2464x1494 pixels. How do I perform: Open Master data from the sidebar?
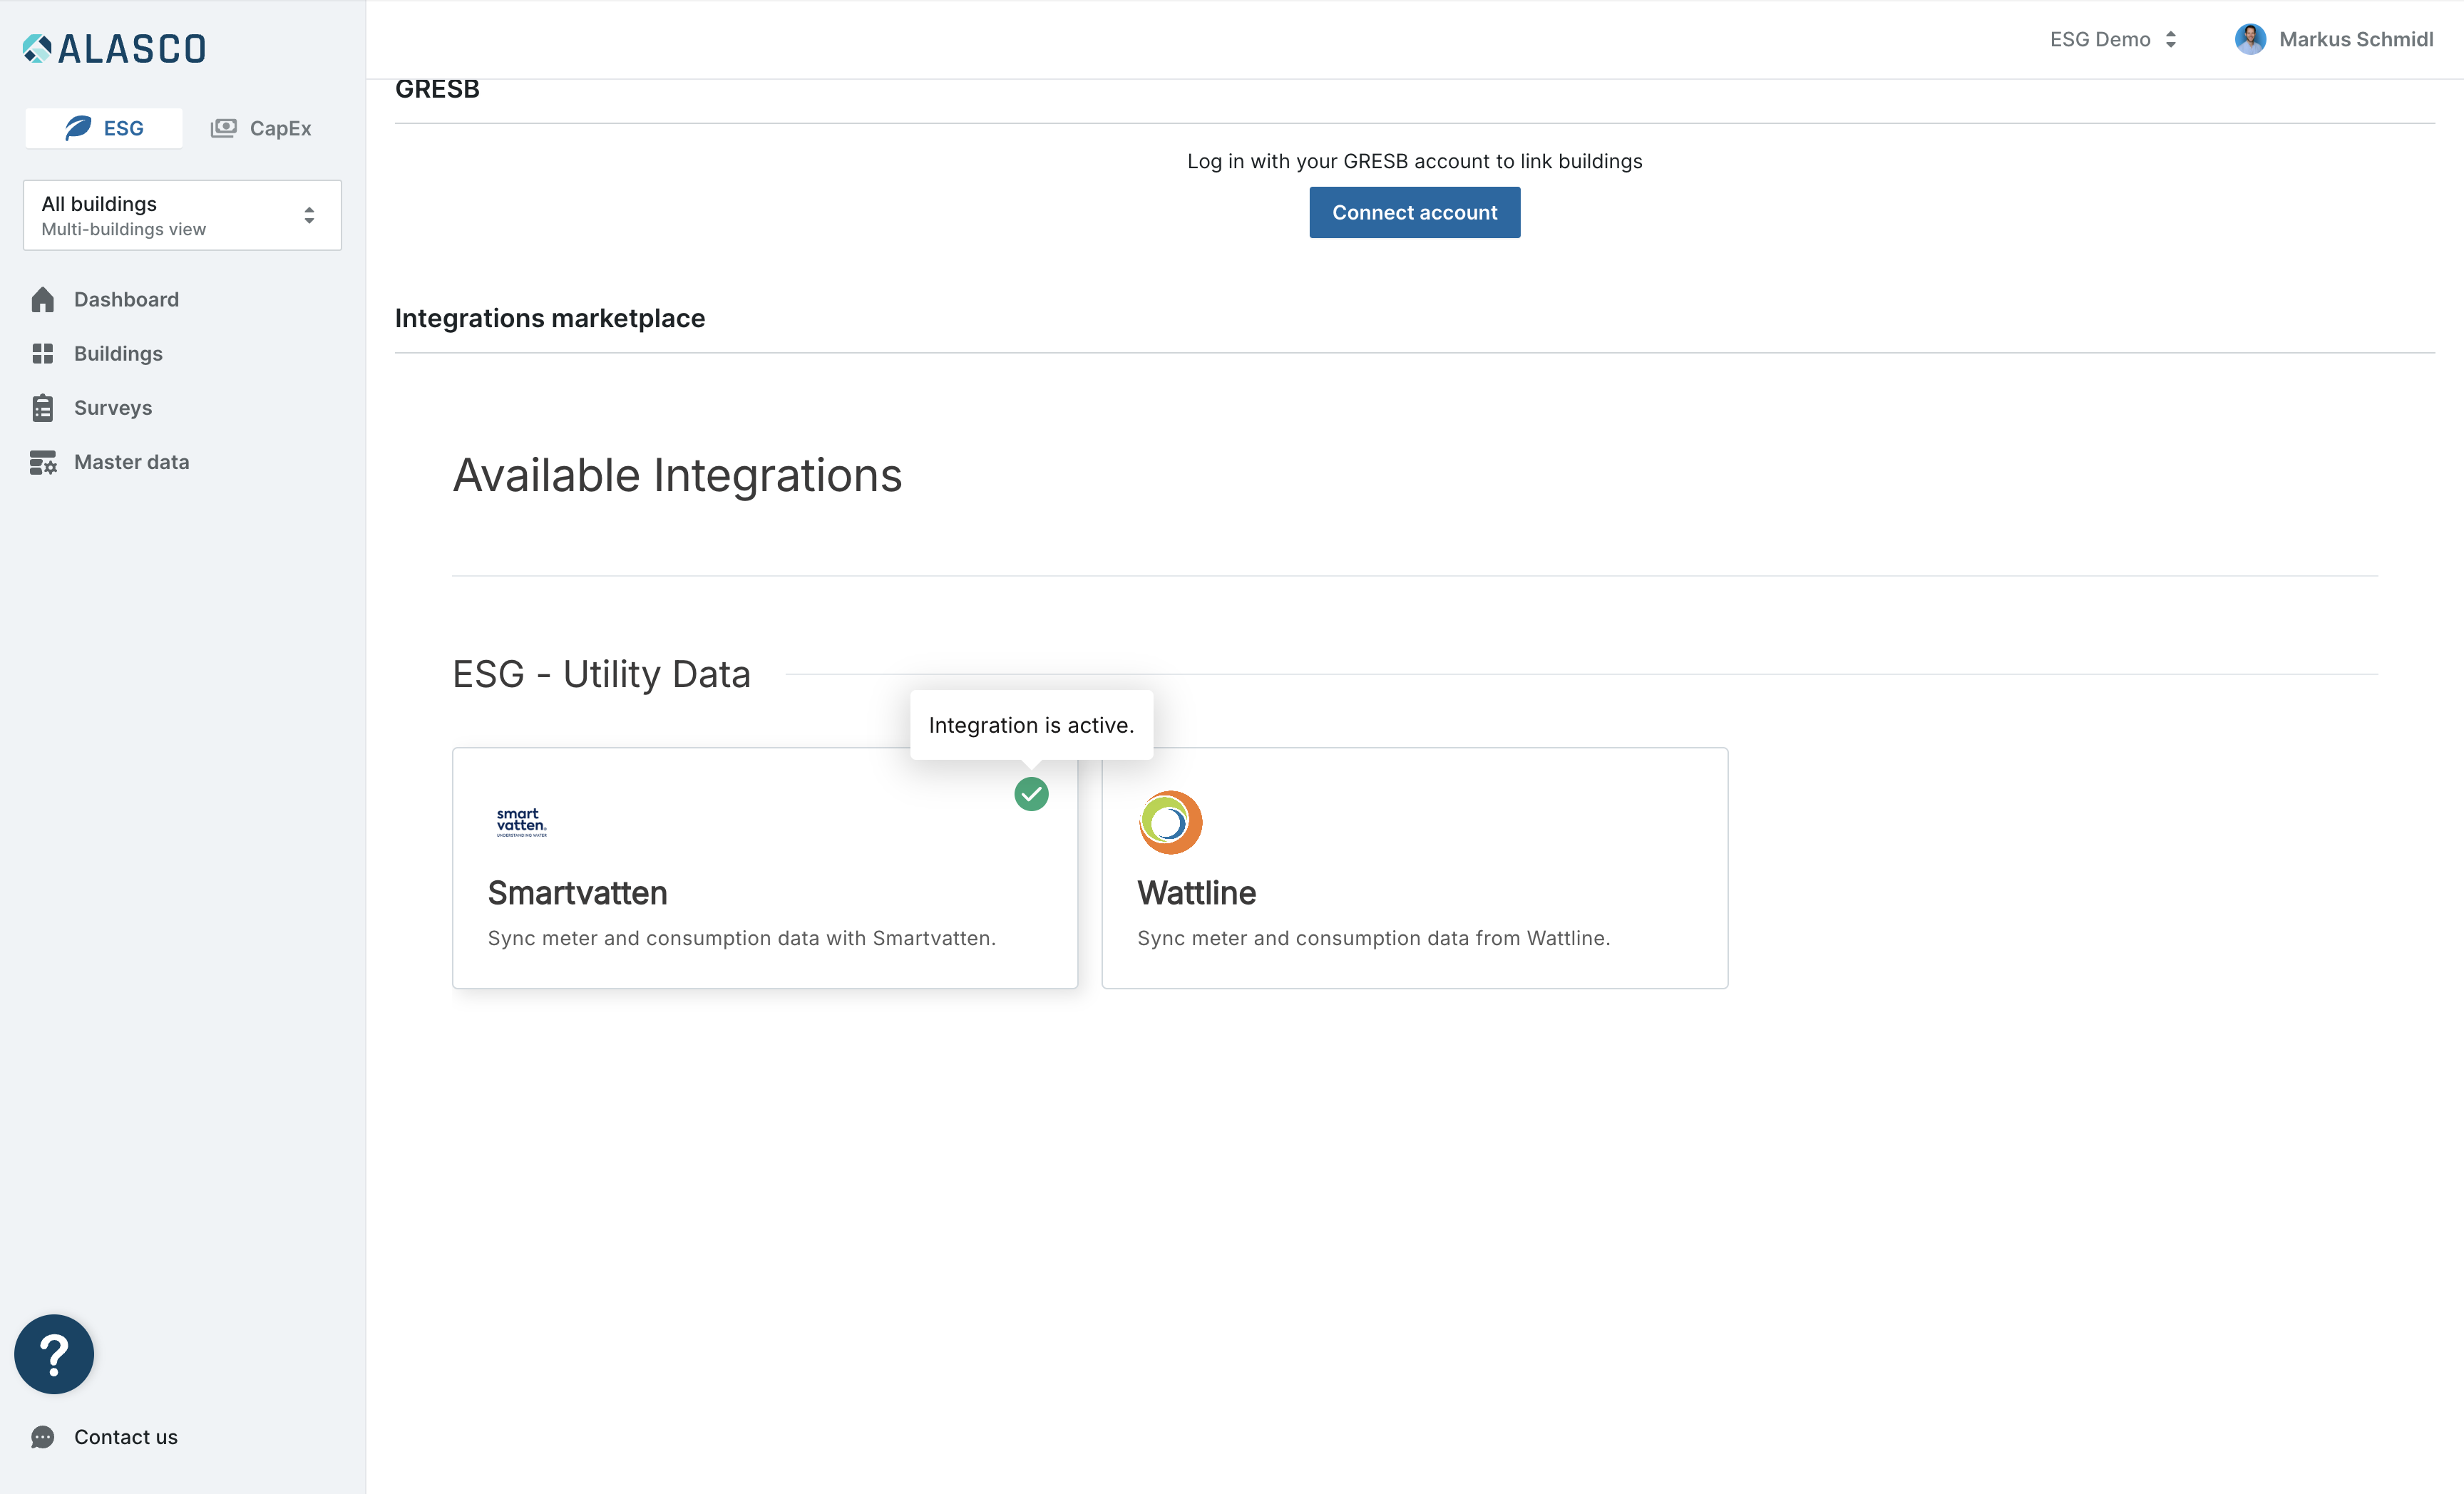click(x=131, y=462)
